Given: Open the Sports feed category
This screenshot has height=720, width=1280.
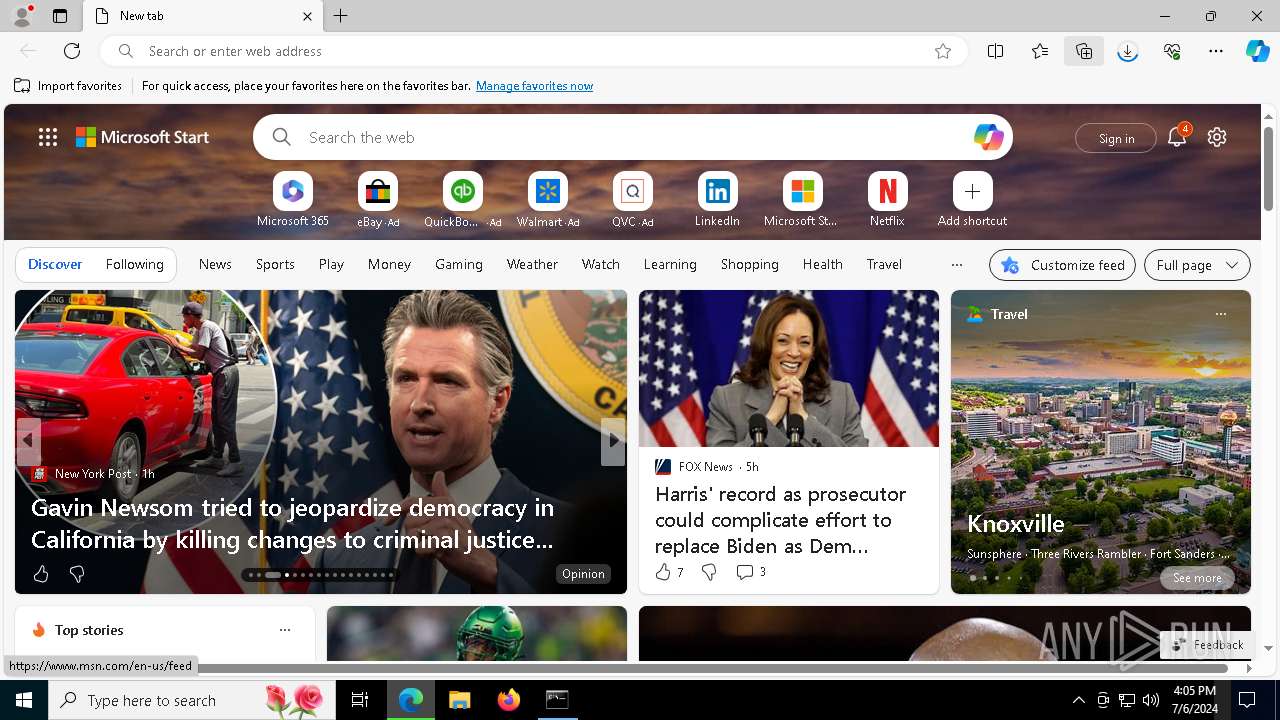Looking at the screenshot, I should point(275,264).
